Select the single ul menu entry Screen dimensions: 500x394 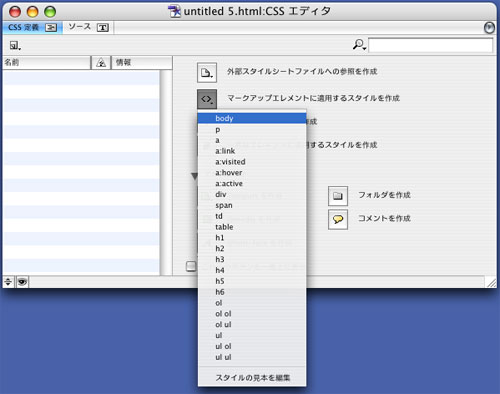(x=252, y=335)
